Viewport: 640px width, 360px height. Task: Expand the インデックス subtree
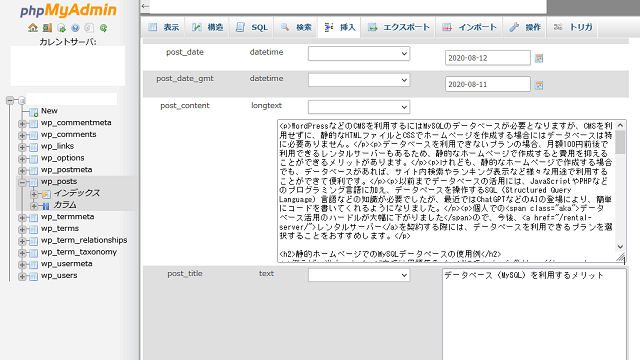(34, 194)
